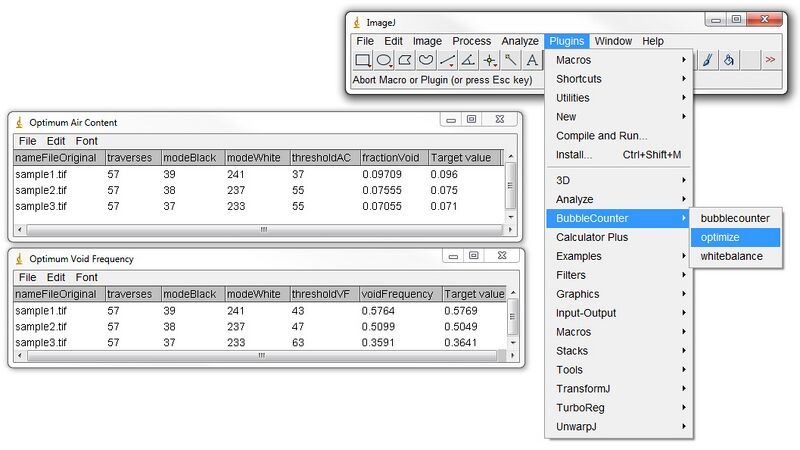Image resolution: width=800 pixels, height=450 pixels.
Task: Expand the Examples submenu
Action: coord(618,256)
